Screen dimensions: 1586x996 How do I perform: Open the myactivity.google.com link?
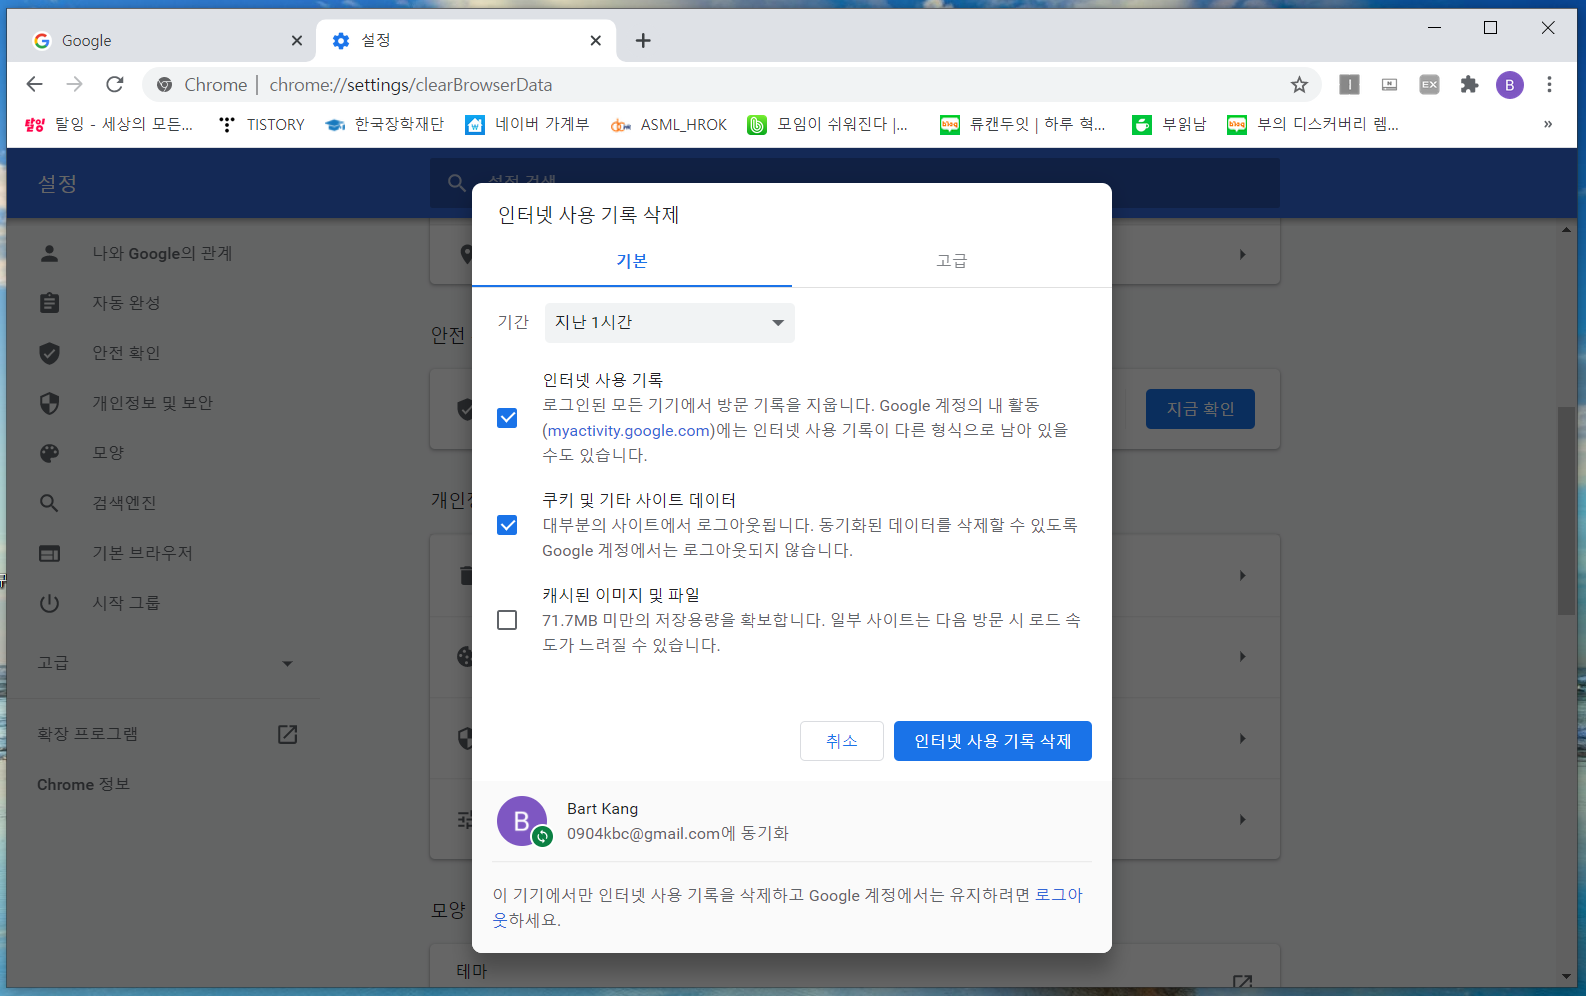click(x=629, y=430)
